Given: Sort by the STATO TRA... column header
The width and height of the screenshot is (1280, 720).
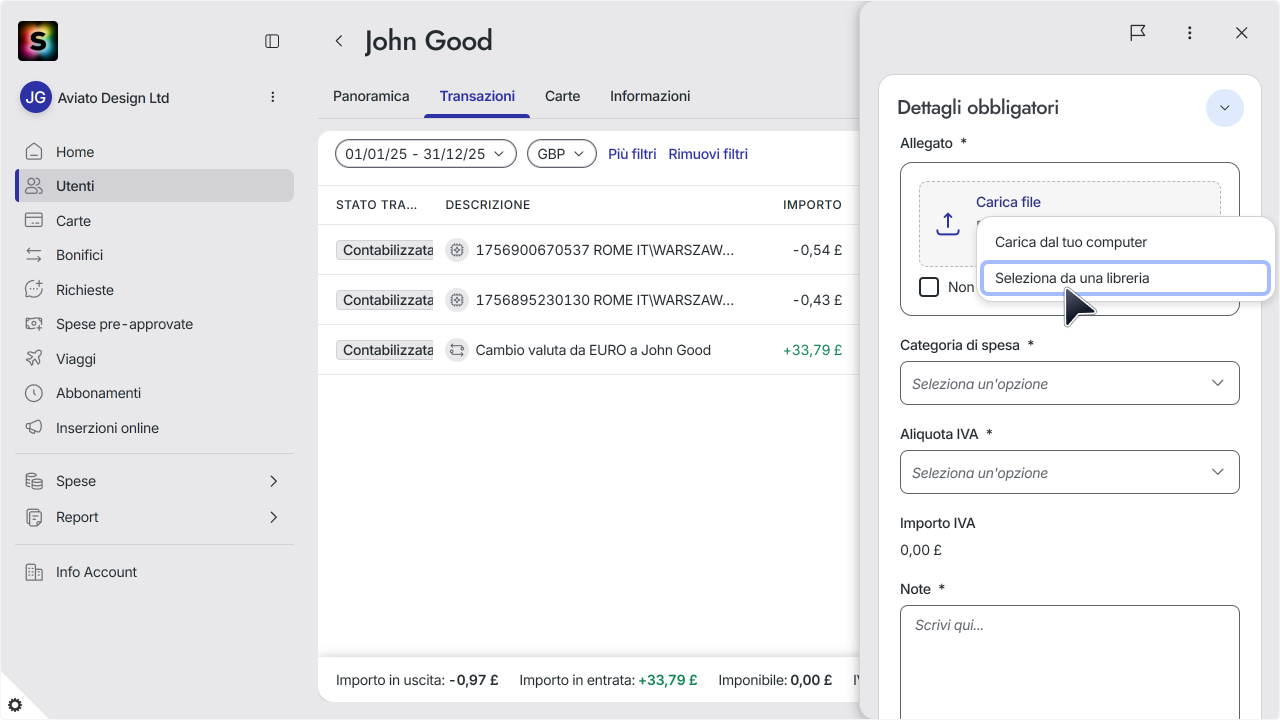Looking at the screenshot, I should [x=377, y=205].
